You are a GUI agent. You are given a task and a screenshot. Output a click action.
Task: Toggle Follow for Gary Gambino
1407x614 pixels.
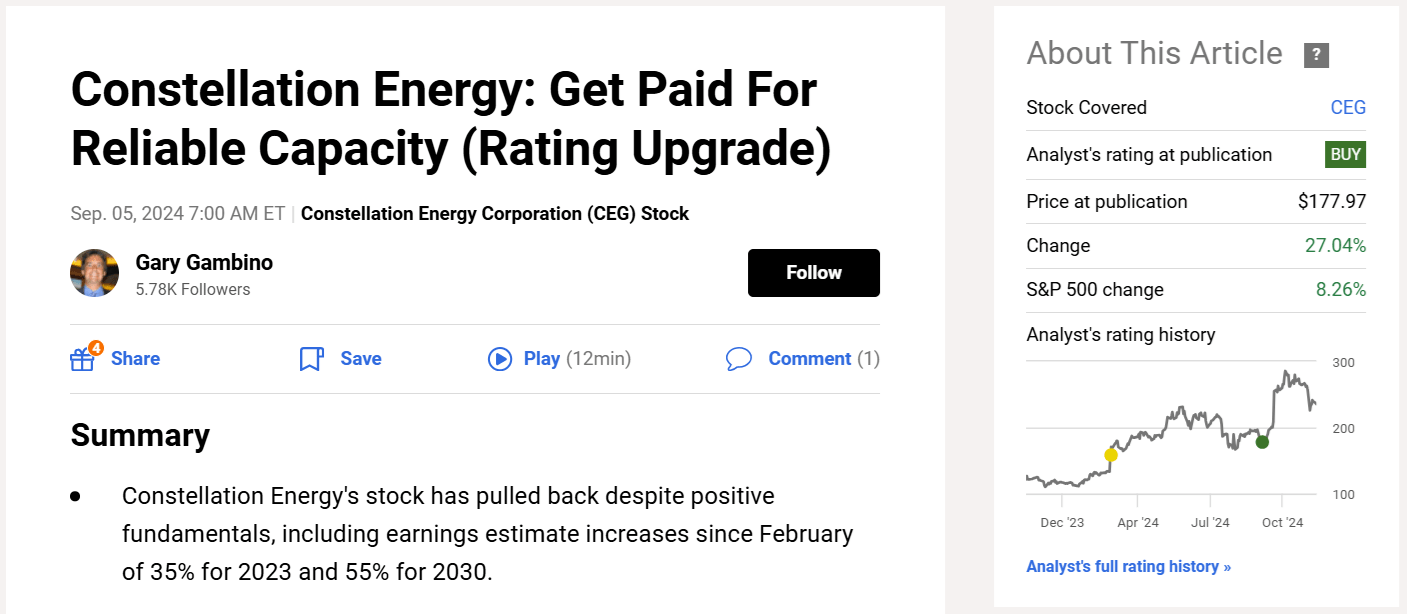tap(813, 272)
